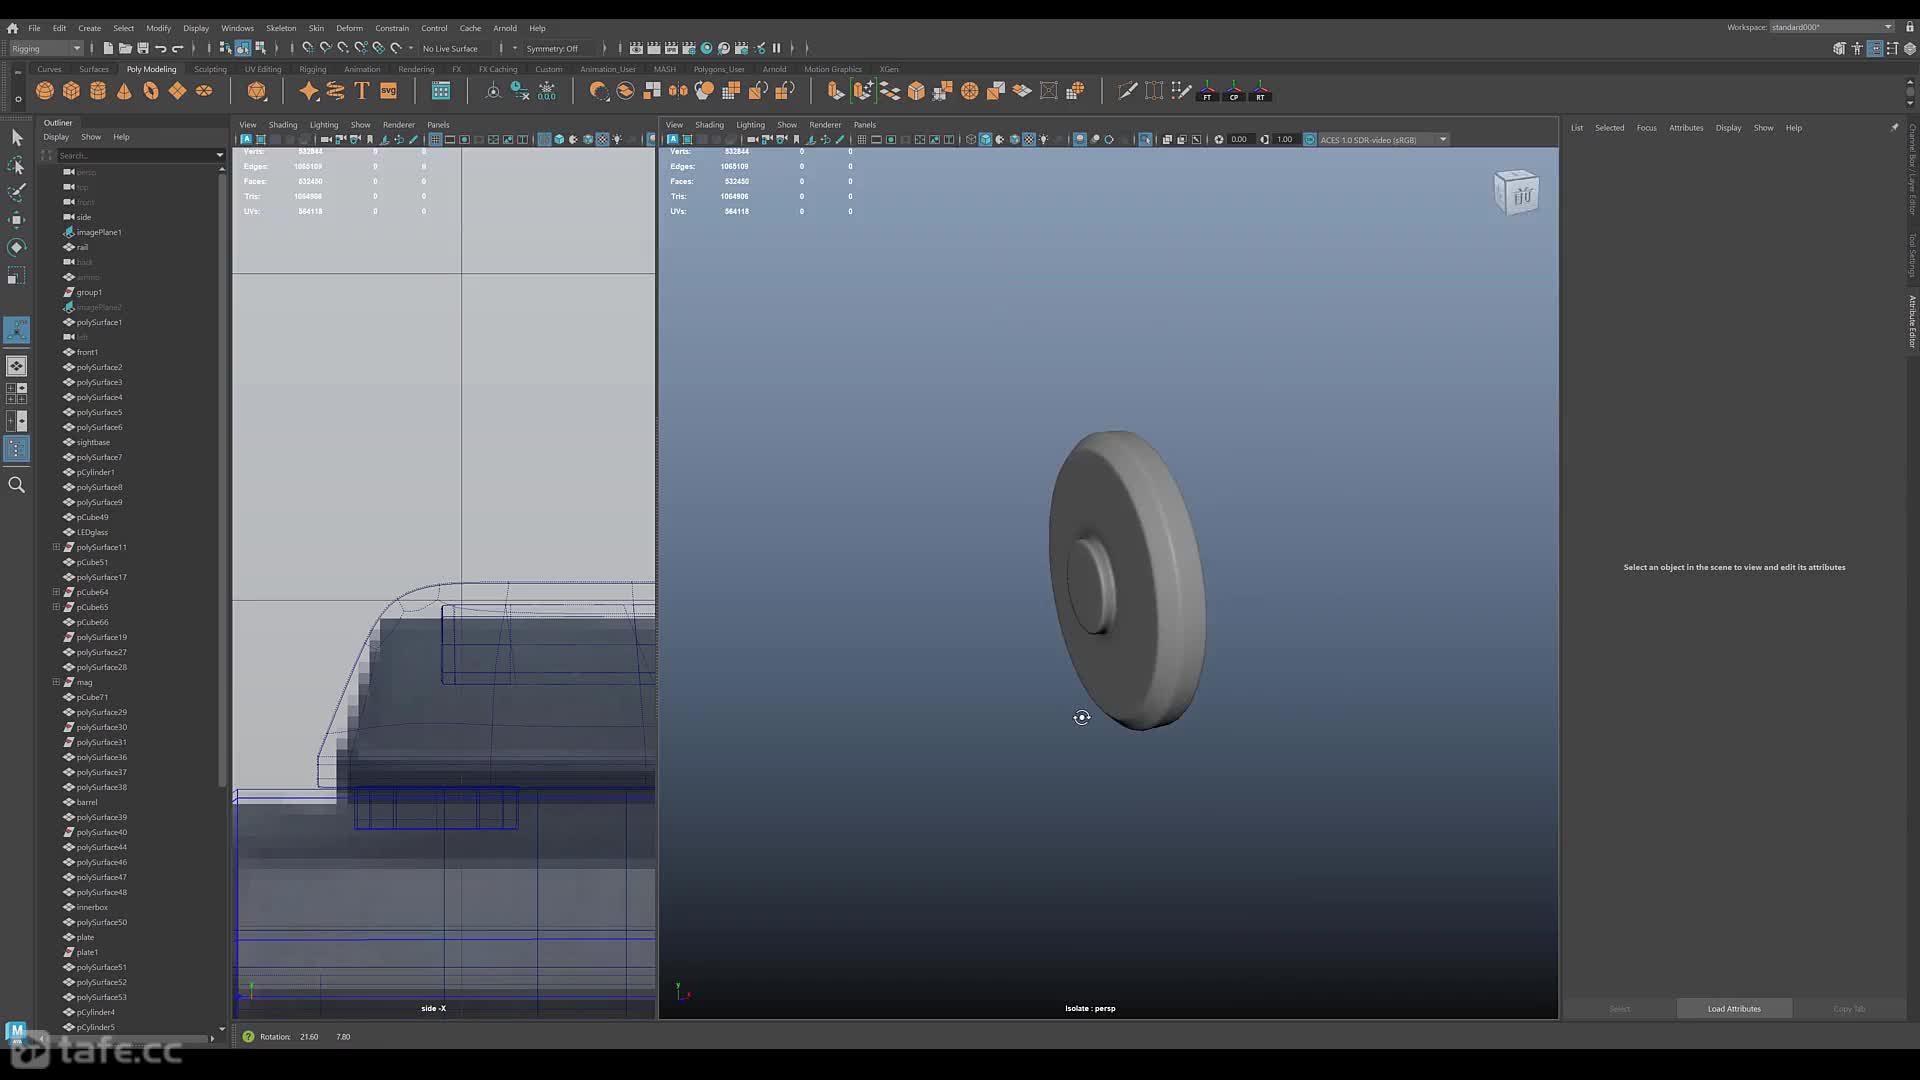Viewport: 1920px width, 1080px height.
Task: Open Shading menu in persp viewport
Action: [709, 125]
